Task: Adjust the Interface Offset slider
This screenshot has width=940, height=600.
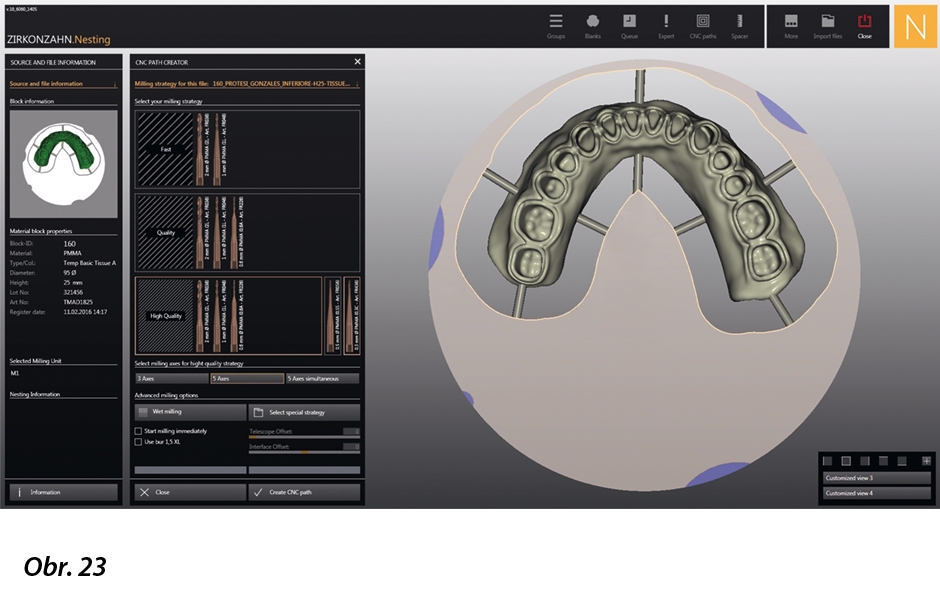Action: click(304, 452)
